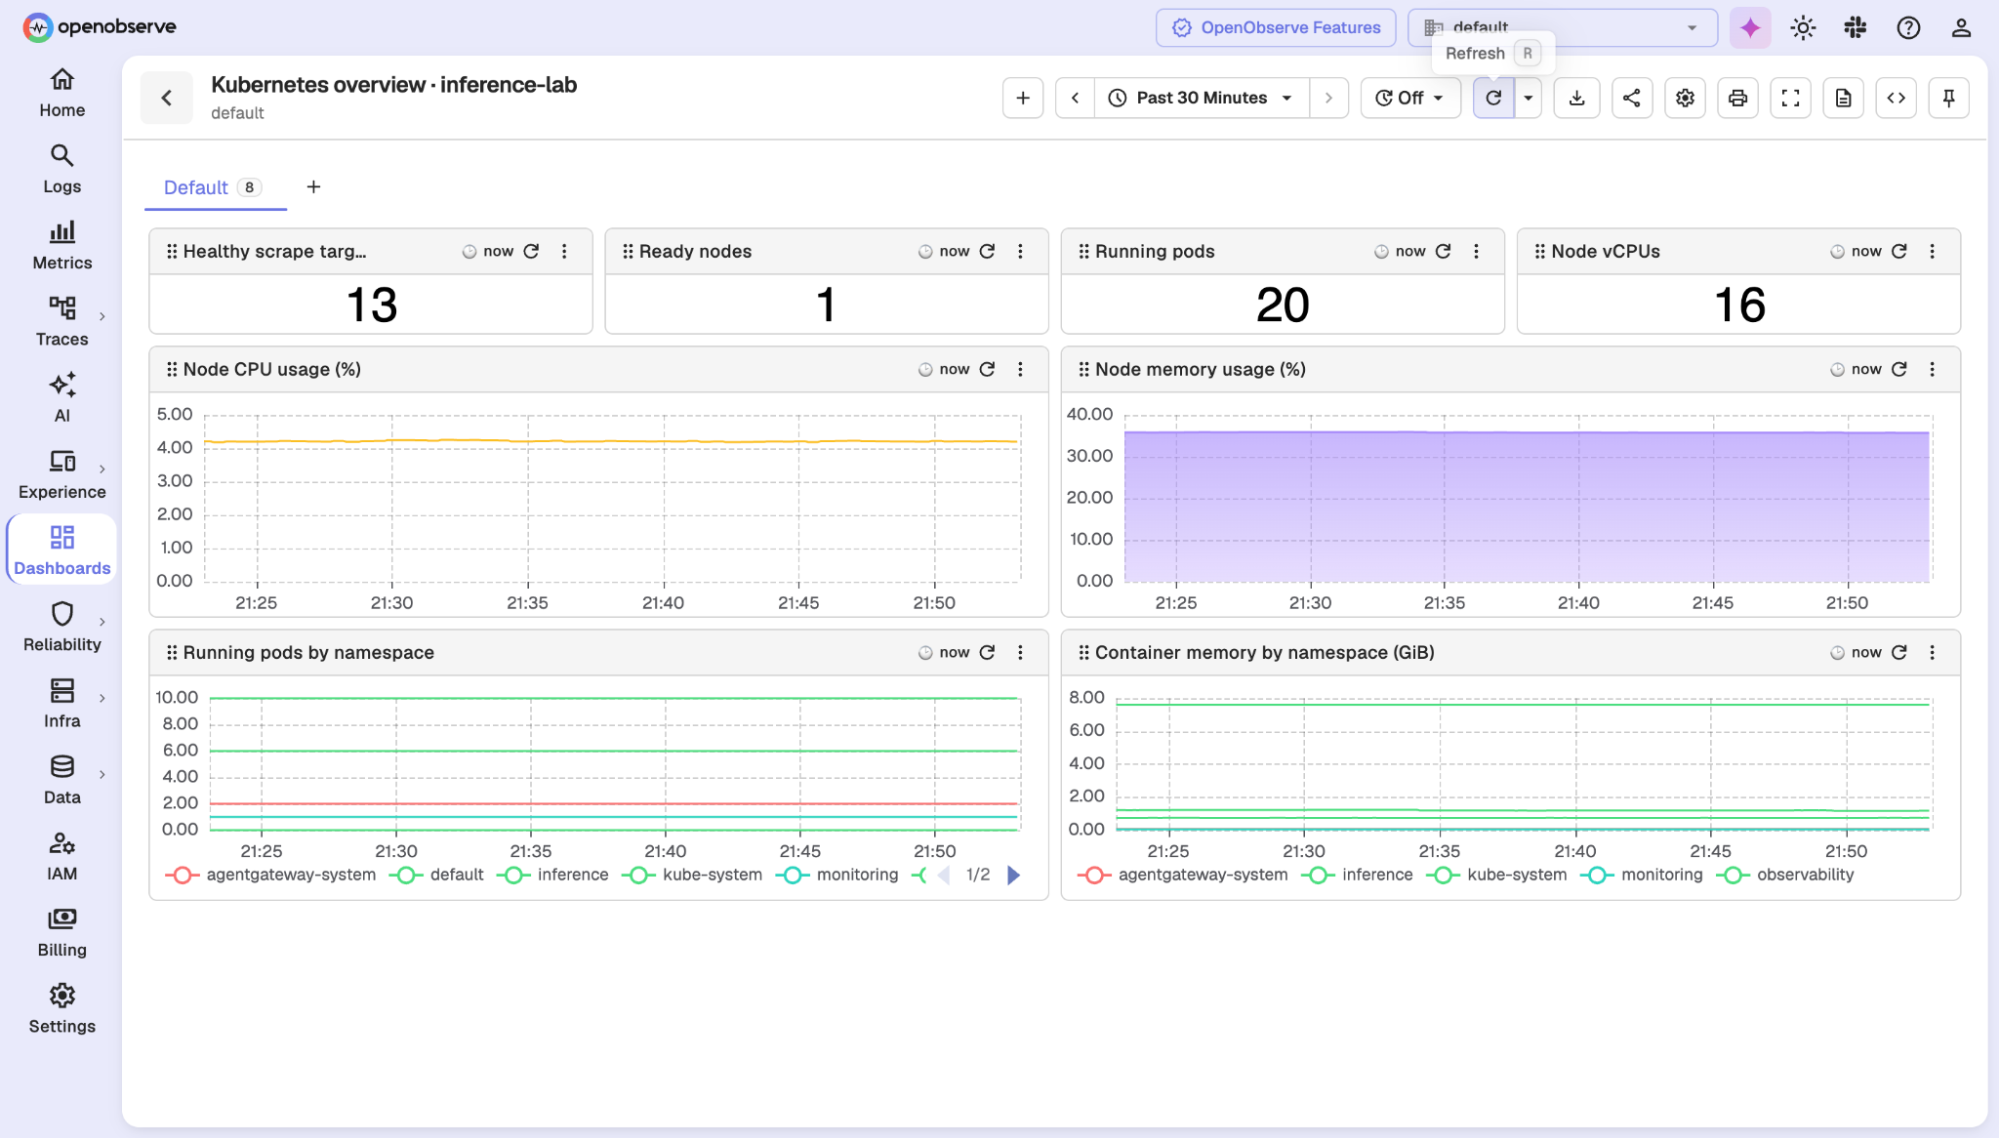Viewport: 1999px width, 1139px height.
Task: Open the AI sidebar item
Action: (x=62, y=398)
